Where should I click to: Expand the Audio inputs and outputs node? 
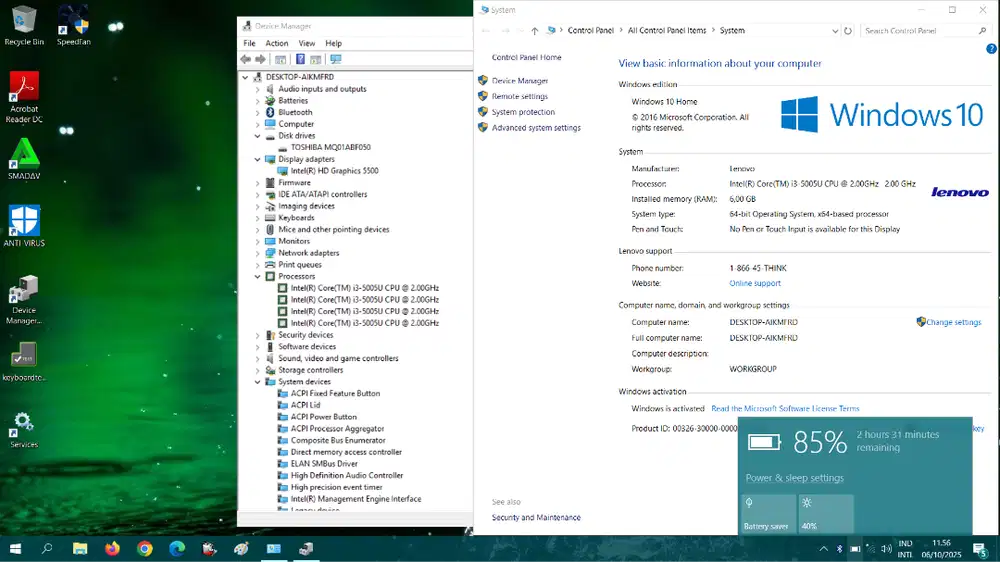(258, 89)
